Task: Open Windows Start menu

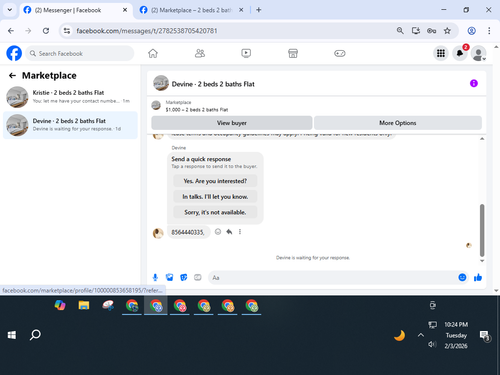Action: (12, 335)
